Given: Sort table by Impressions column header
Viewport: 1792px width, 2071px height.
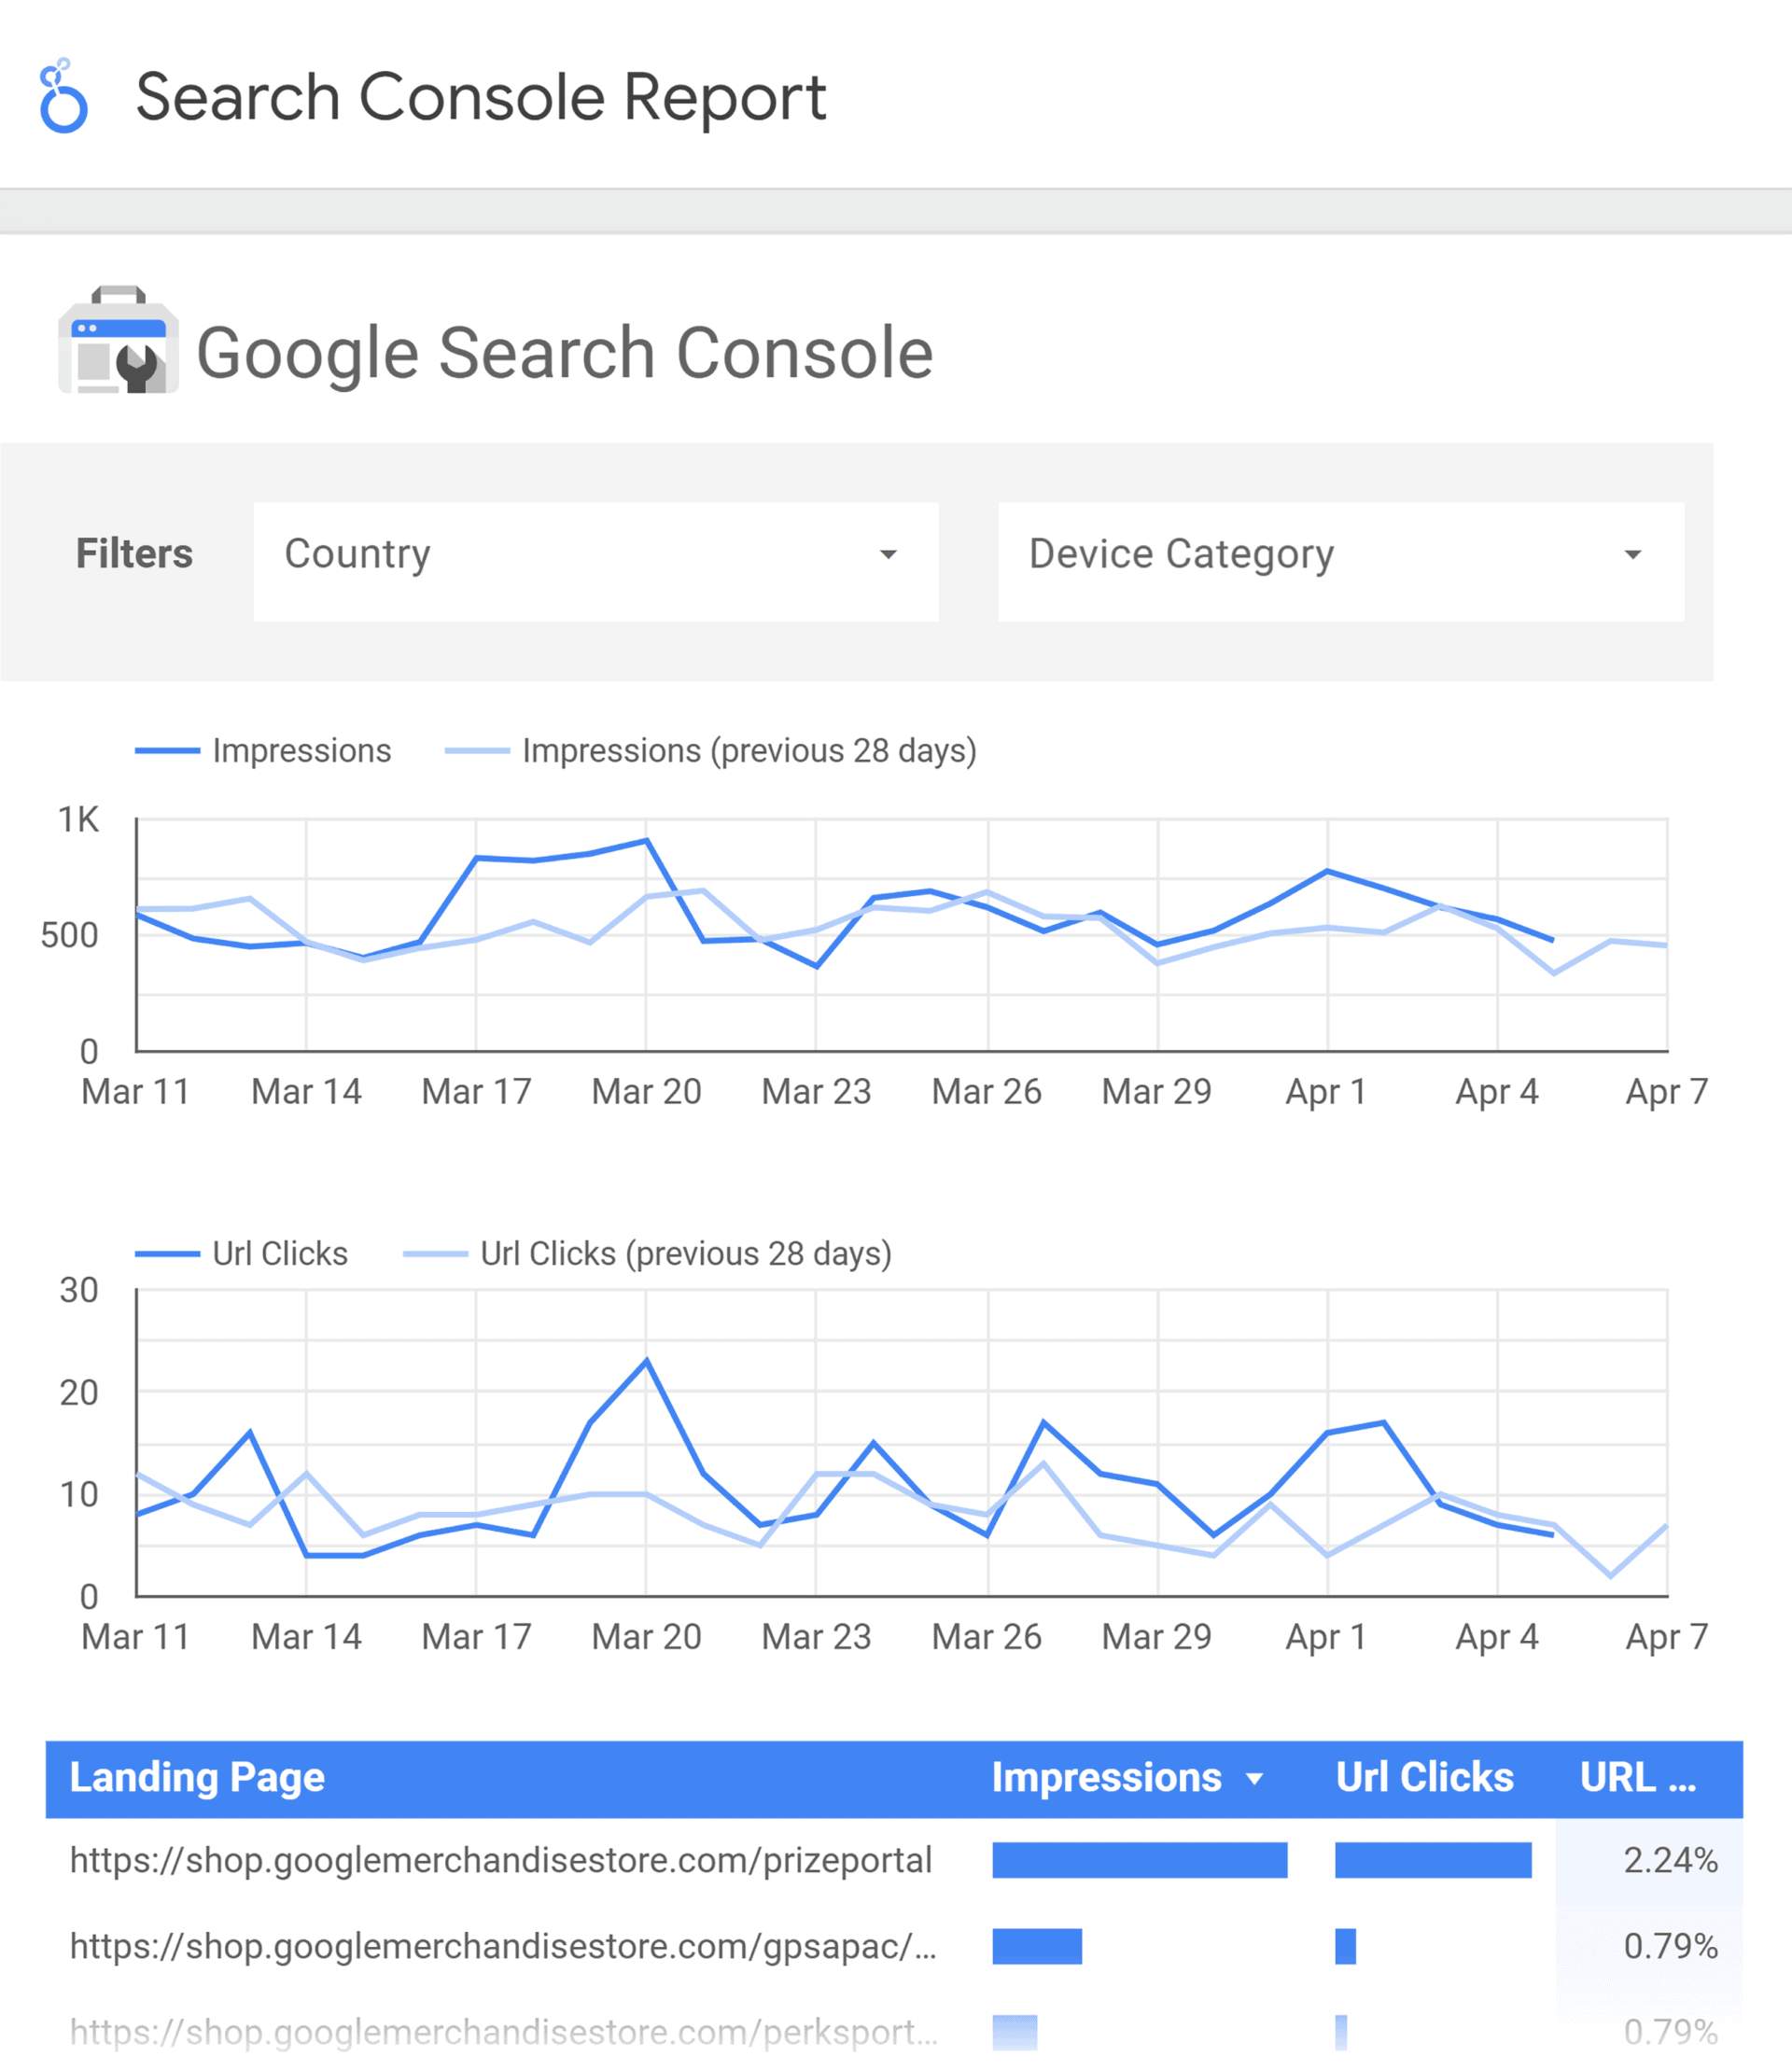Looking at the screenshot, I should [1107, 1778].
